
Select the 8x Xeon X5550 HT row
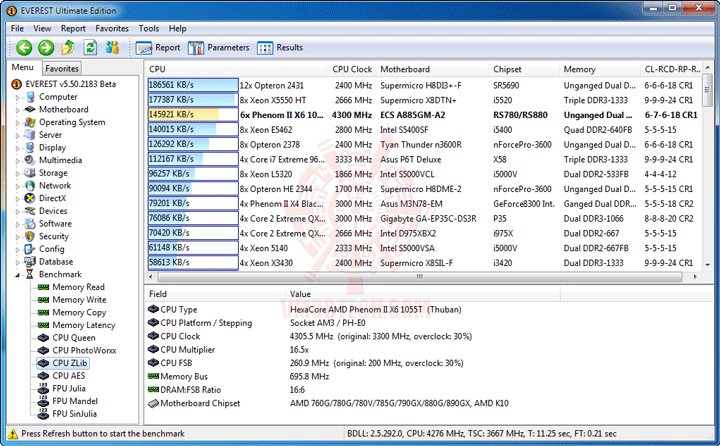coord(425,100)
